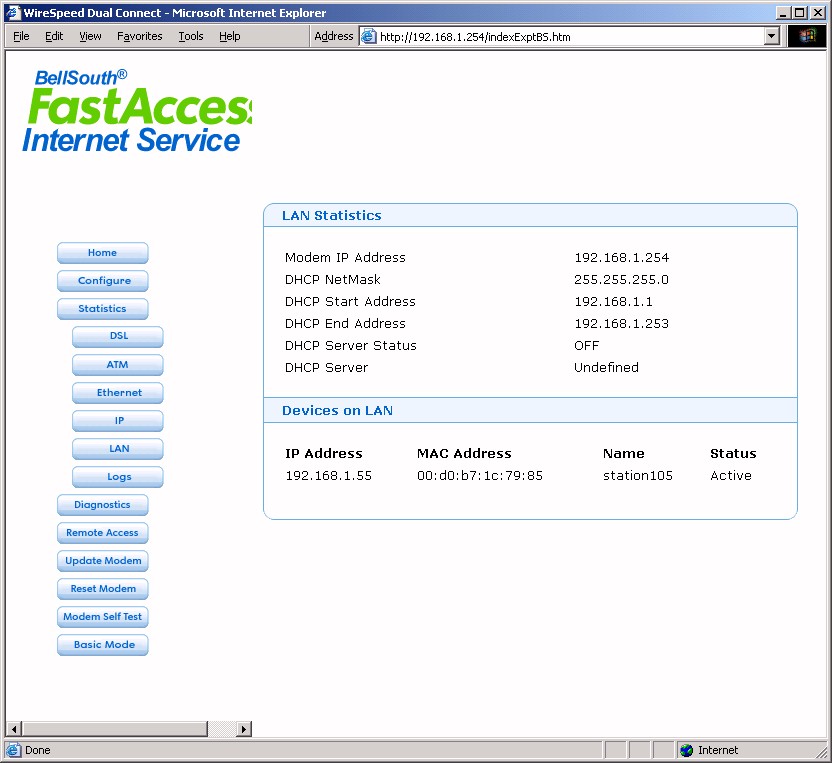Image resolution: width=832 pixels, height=763 pixels.
Task: Click device IP address 192.168.1.55
Action: click(328, 476)
